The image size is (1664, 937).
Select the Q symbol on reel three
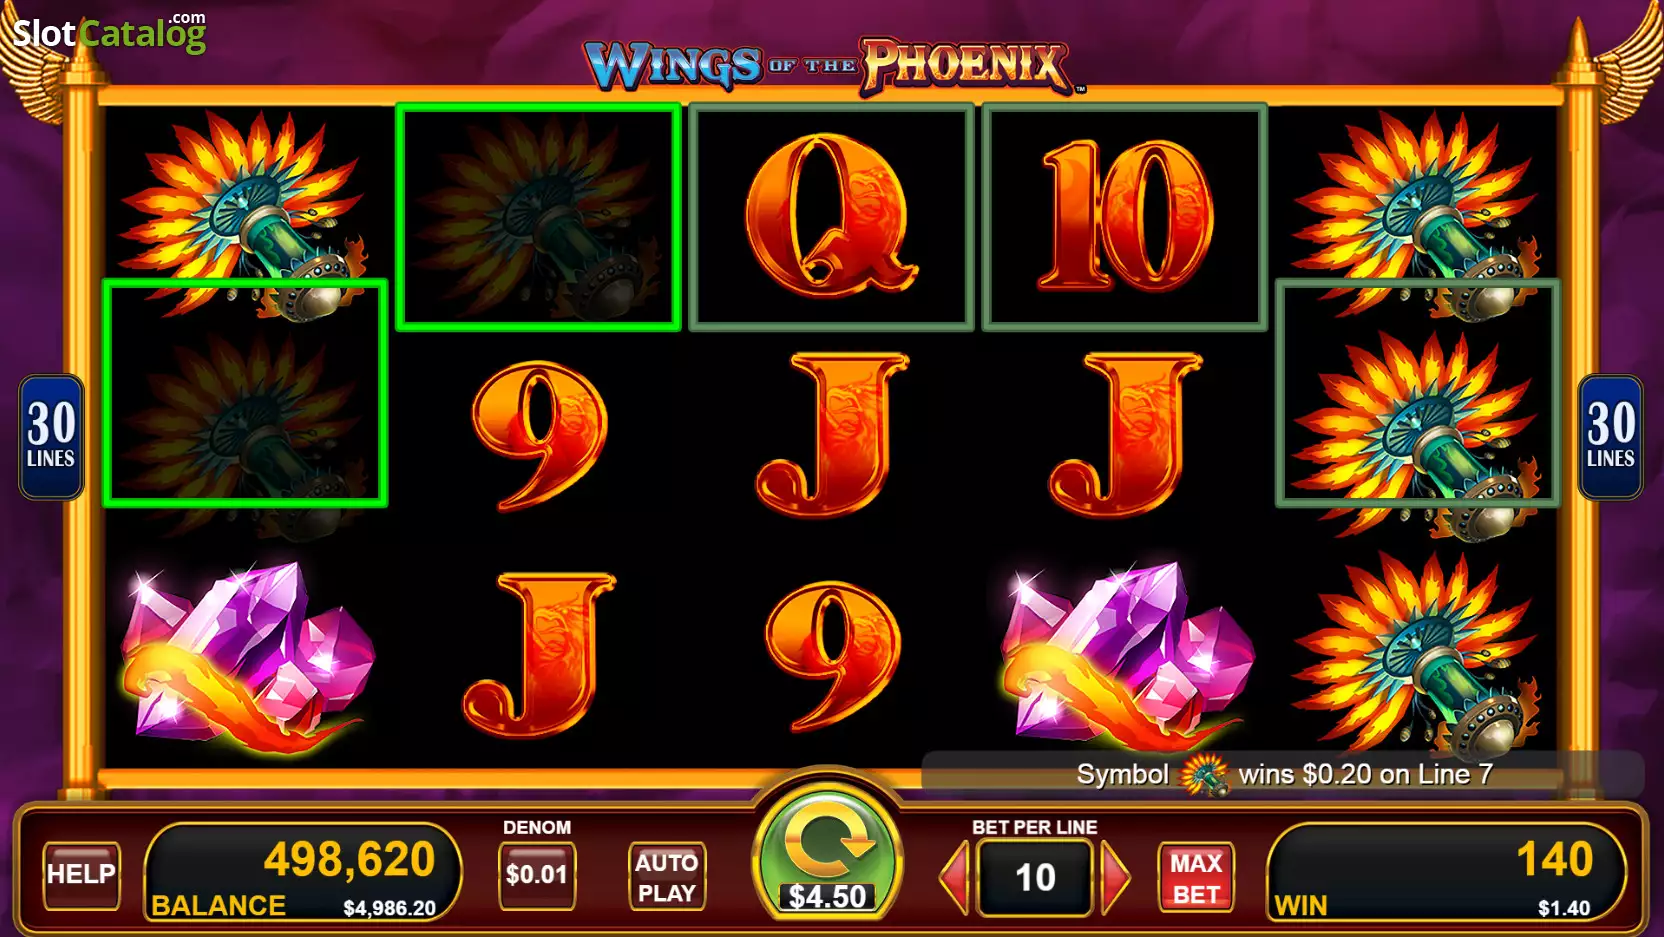point(831,216)
